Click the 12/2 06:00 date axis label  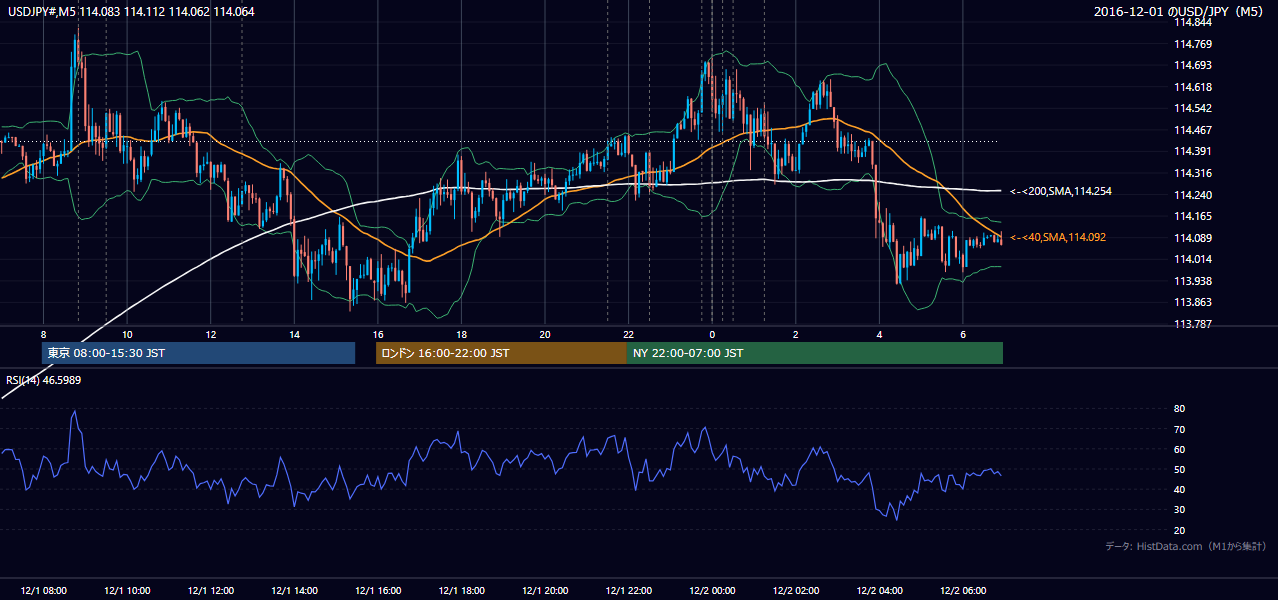tap(962, 590)
